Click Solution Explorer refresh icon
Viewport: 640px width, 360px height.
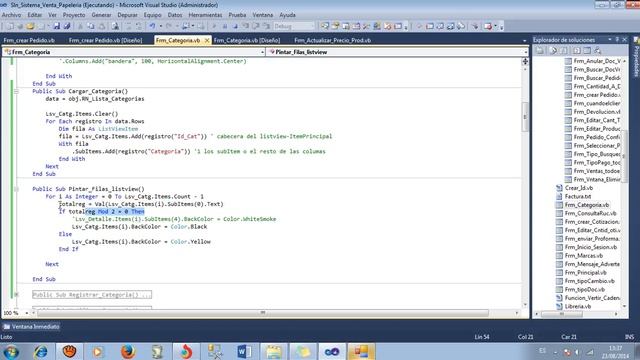[x=563, y=51]
